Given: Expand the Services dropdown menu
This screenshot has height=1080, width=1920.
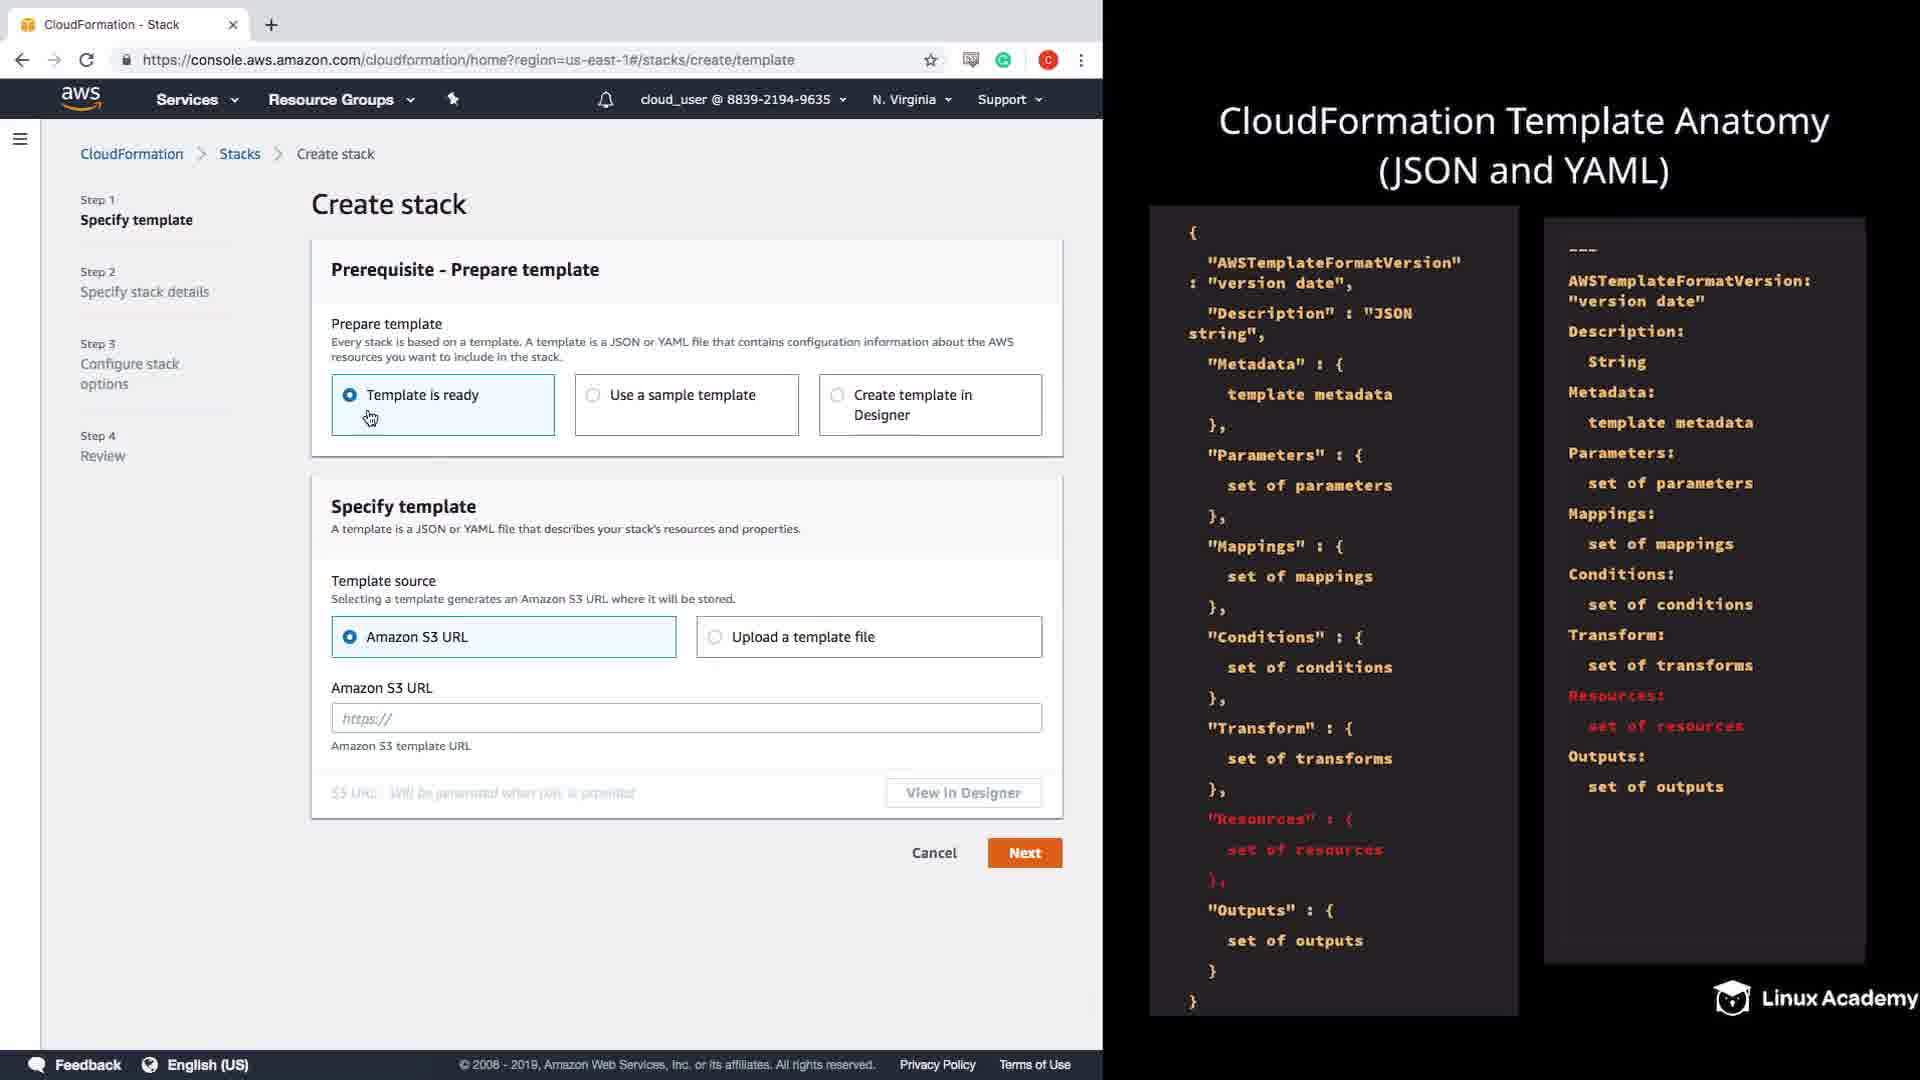Looking at the screenshot, I should (197, 100).
